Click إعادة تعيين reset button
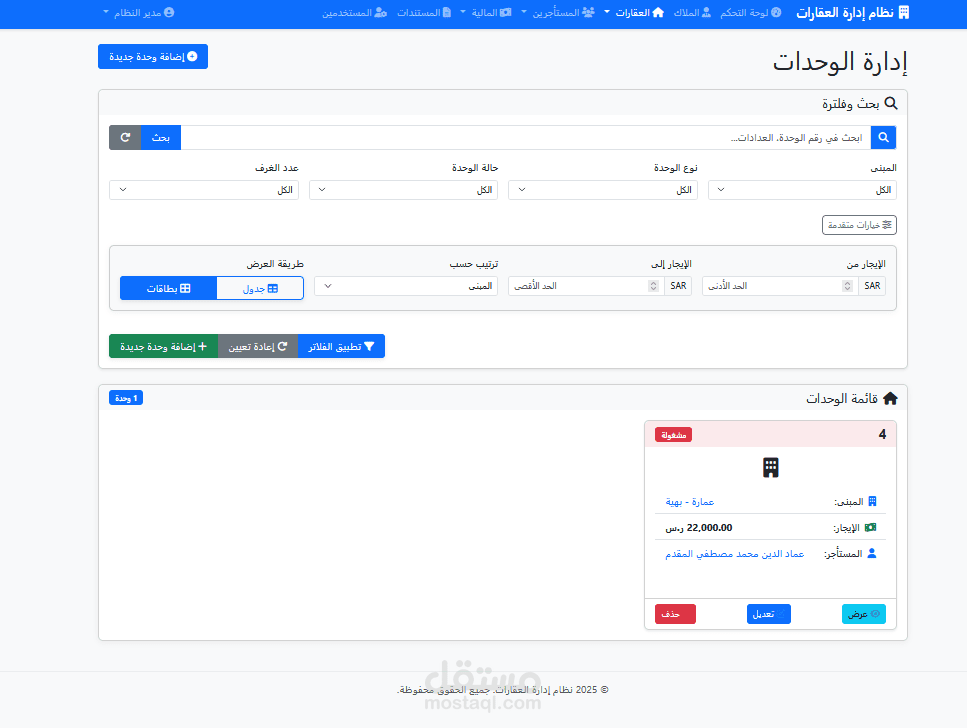Image resolution: width=967 pixels, height=728 pixels. pos(258,346)
